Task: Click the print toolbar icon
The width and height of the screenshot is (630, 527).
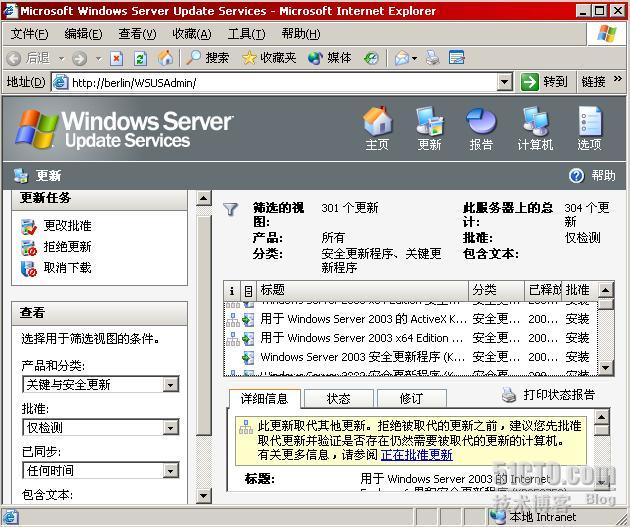Action: (x=433, y=58)
